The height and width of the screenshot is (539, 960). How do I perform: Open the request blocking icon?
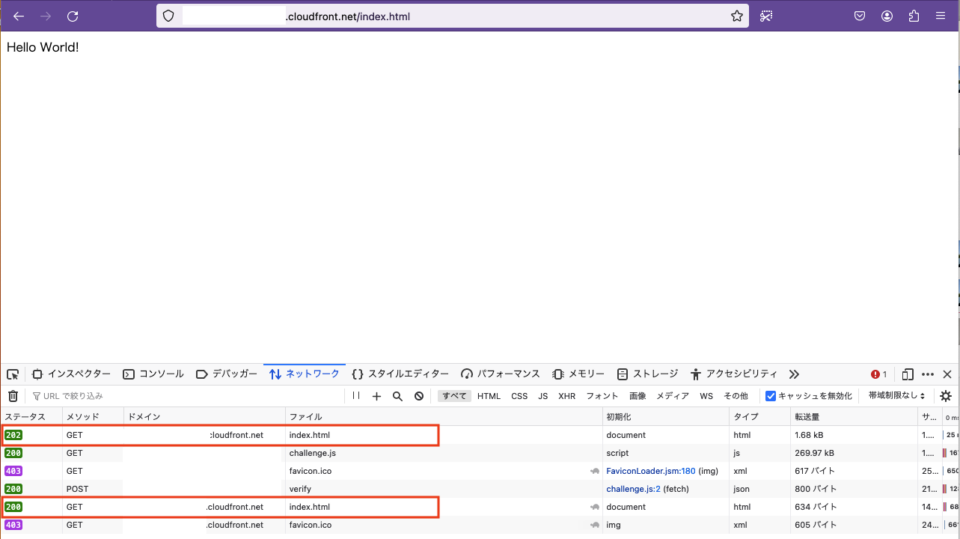coord(419,396)
